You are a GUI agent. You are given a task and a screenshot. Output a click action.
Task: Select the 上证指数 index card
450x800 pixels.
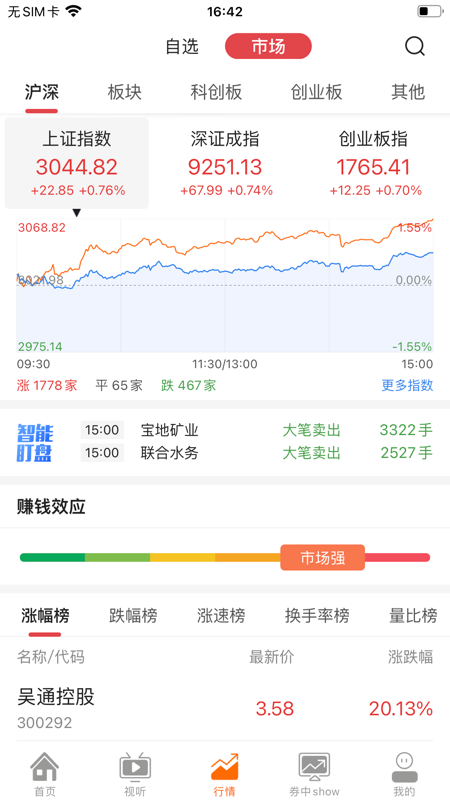77,163
